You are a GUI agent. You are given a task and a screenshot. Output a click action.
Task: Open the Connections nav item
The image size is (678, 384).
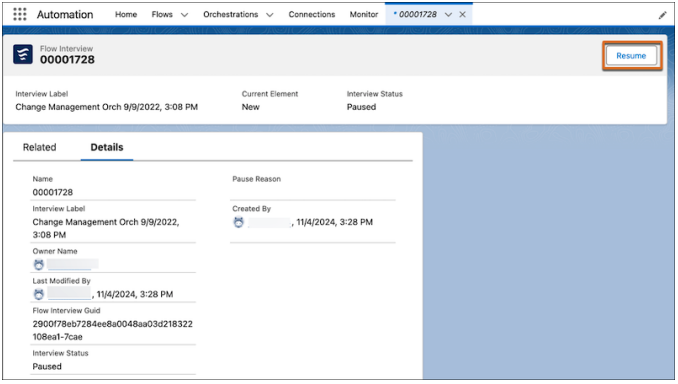point(312,14)
